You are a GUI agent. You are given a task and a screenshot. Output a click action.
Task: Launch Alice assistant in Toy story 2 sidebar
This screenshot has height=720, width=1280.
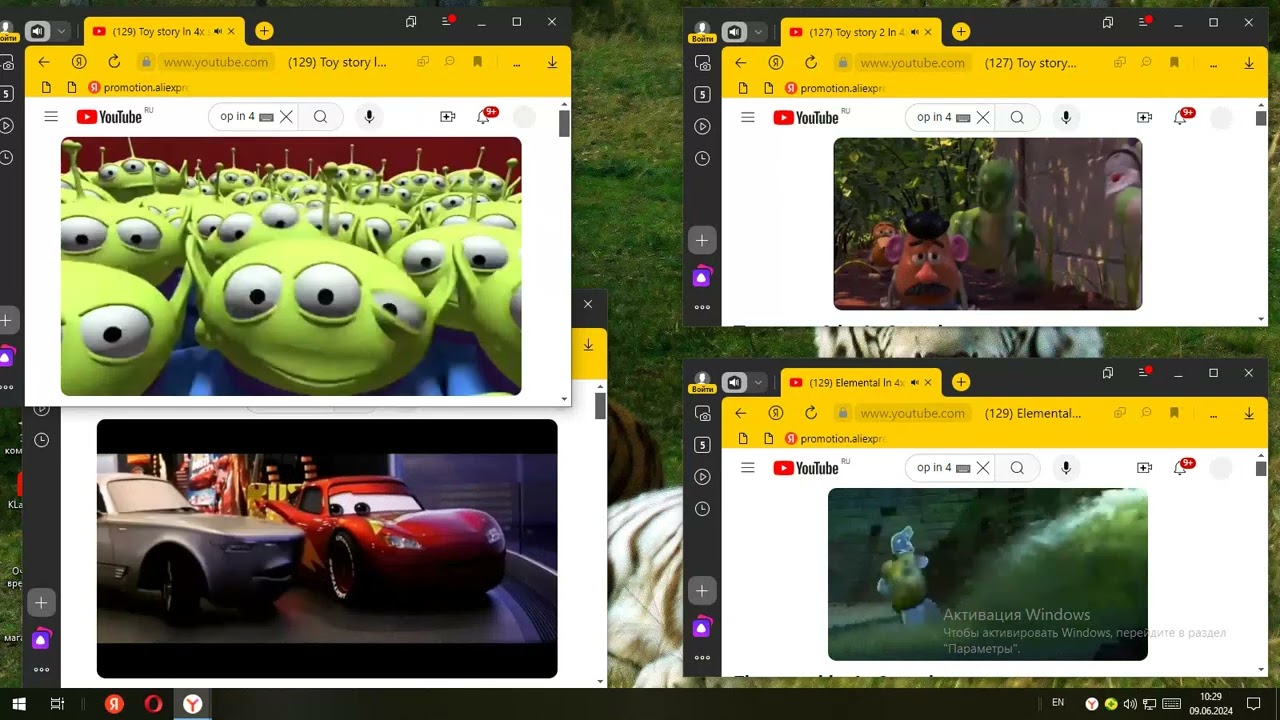tap(702, 277)
